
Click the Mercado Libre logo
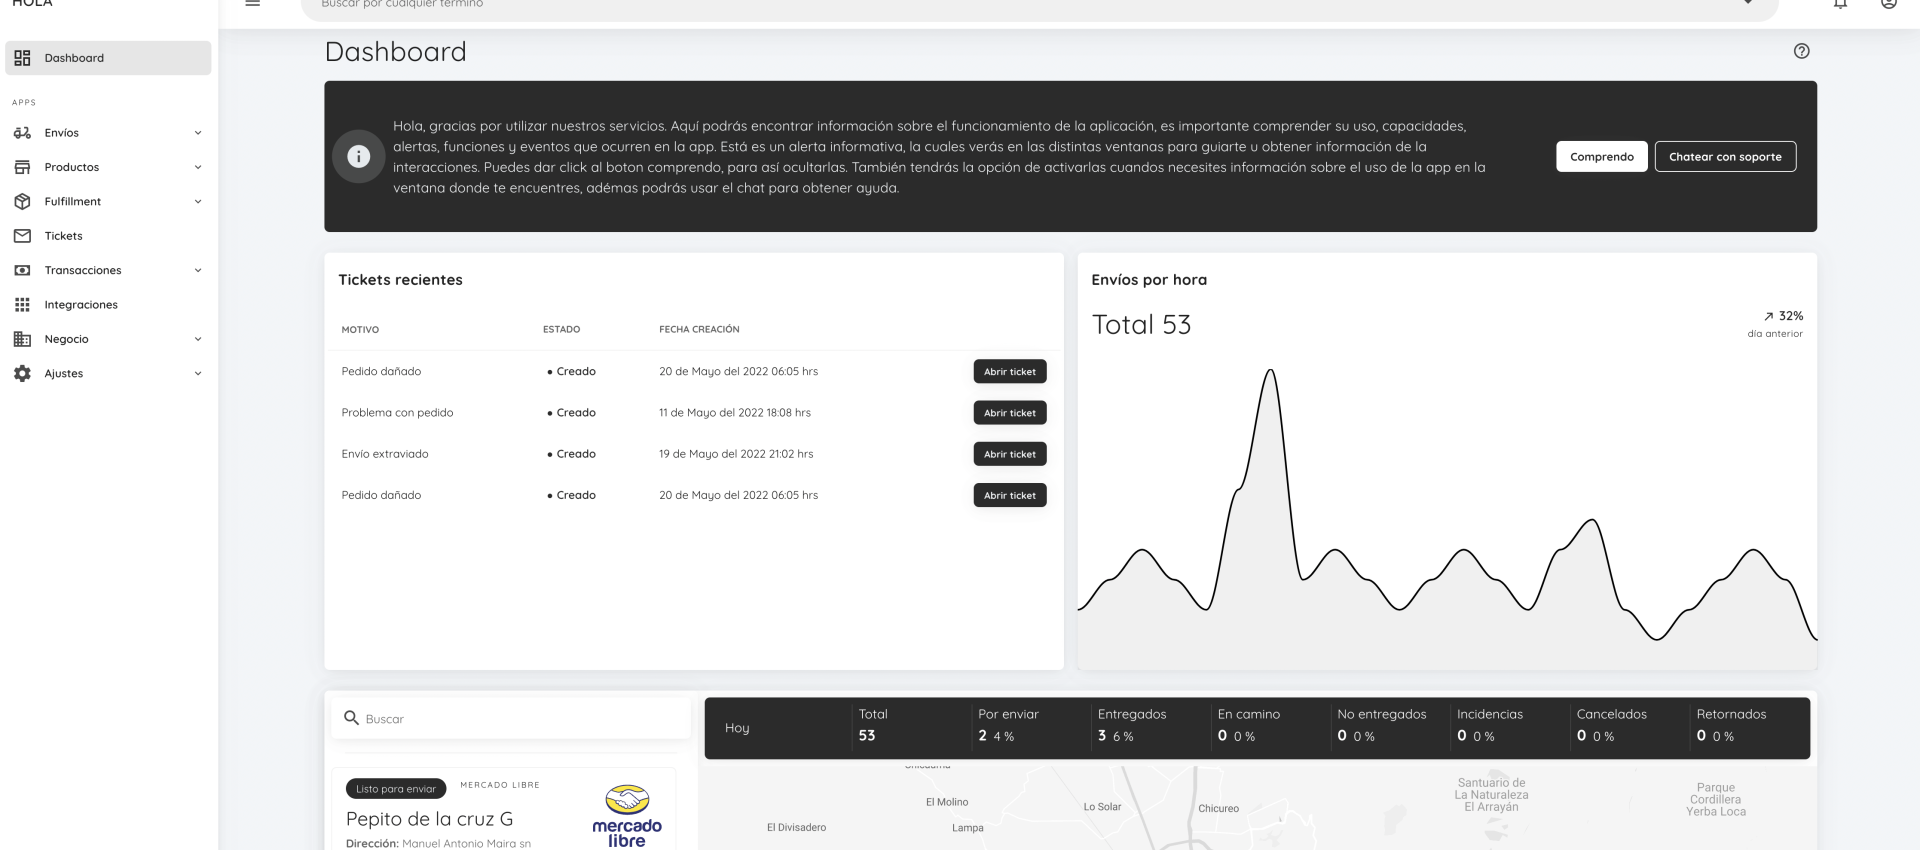[627, 817]
